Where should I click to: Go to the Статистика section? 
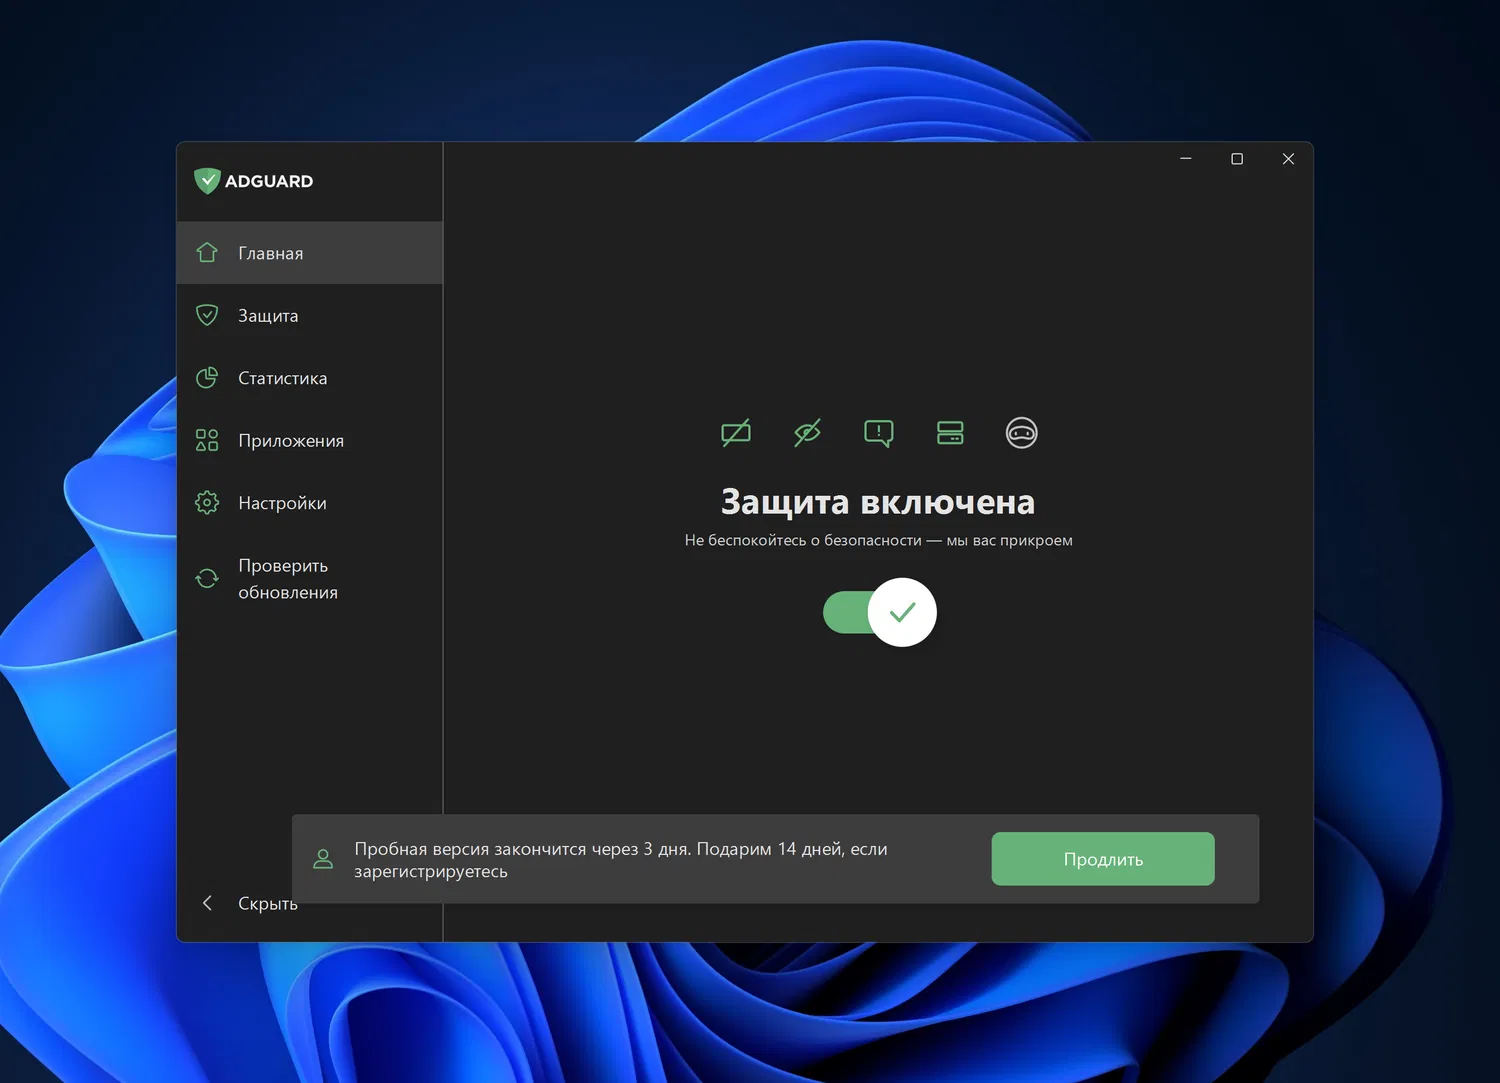pos(310,378)
